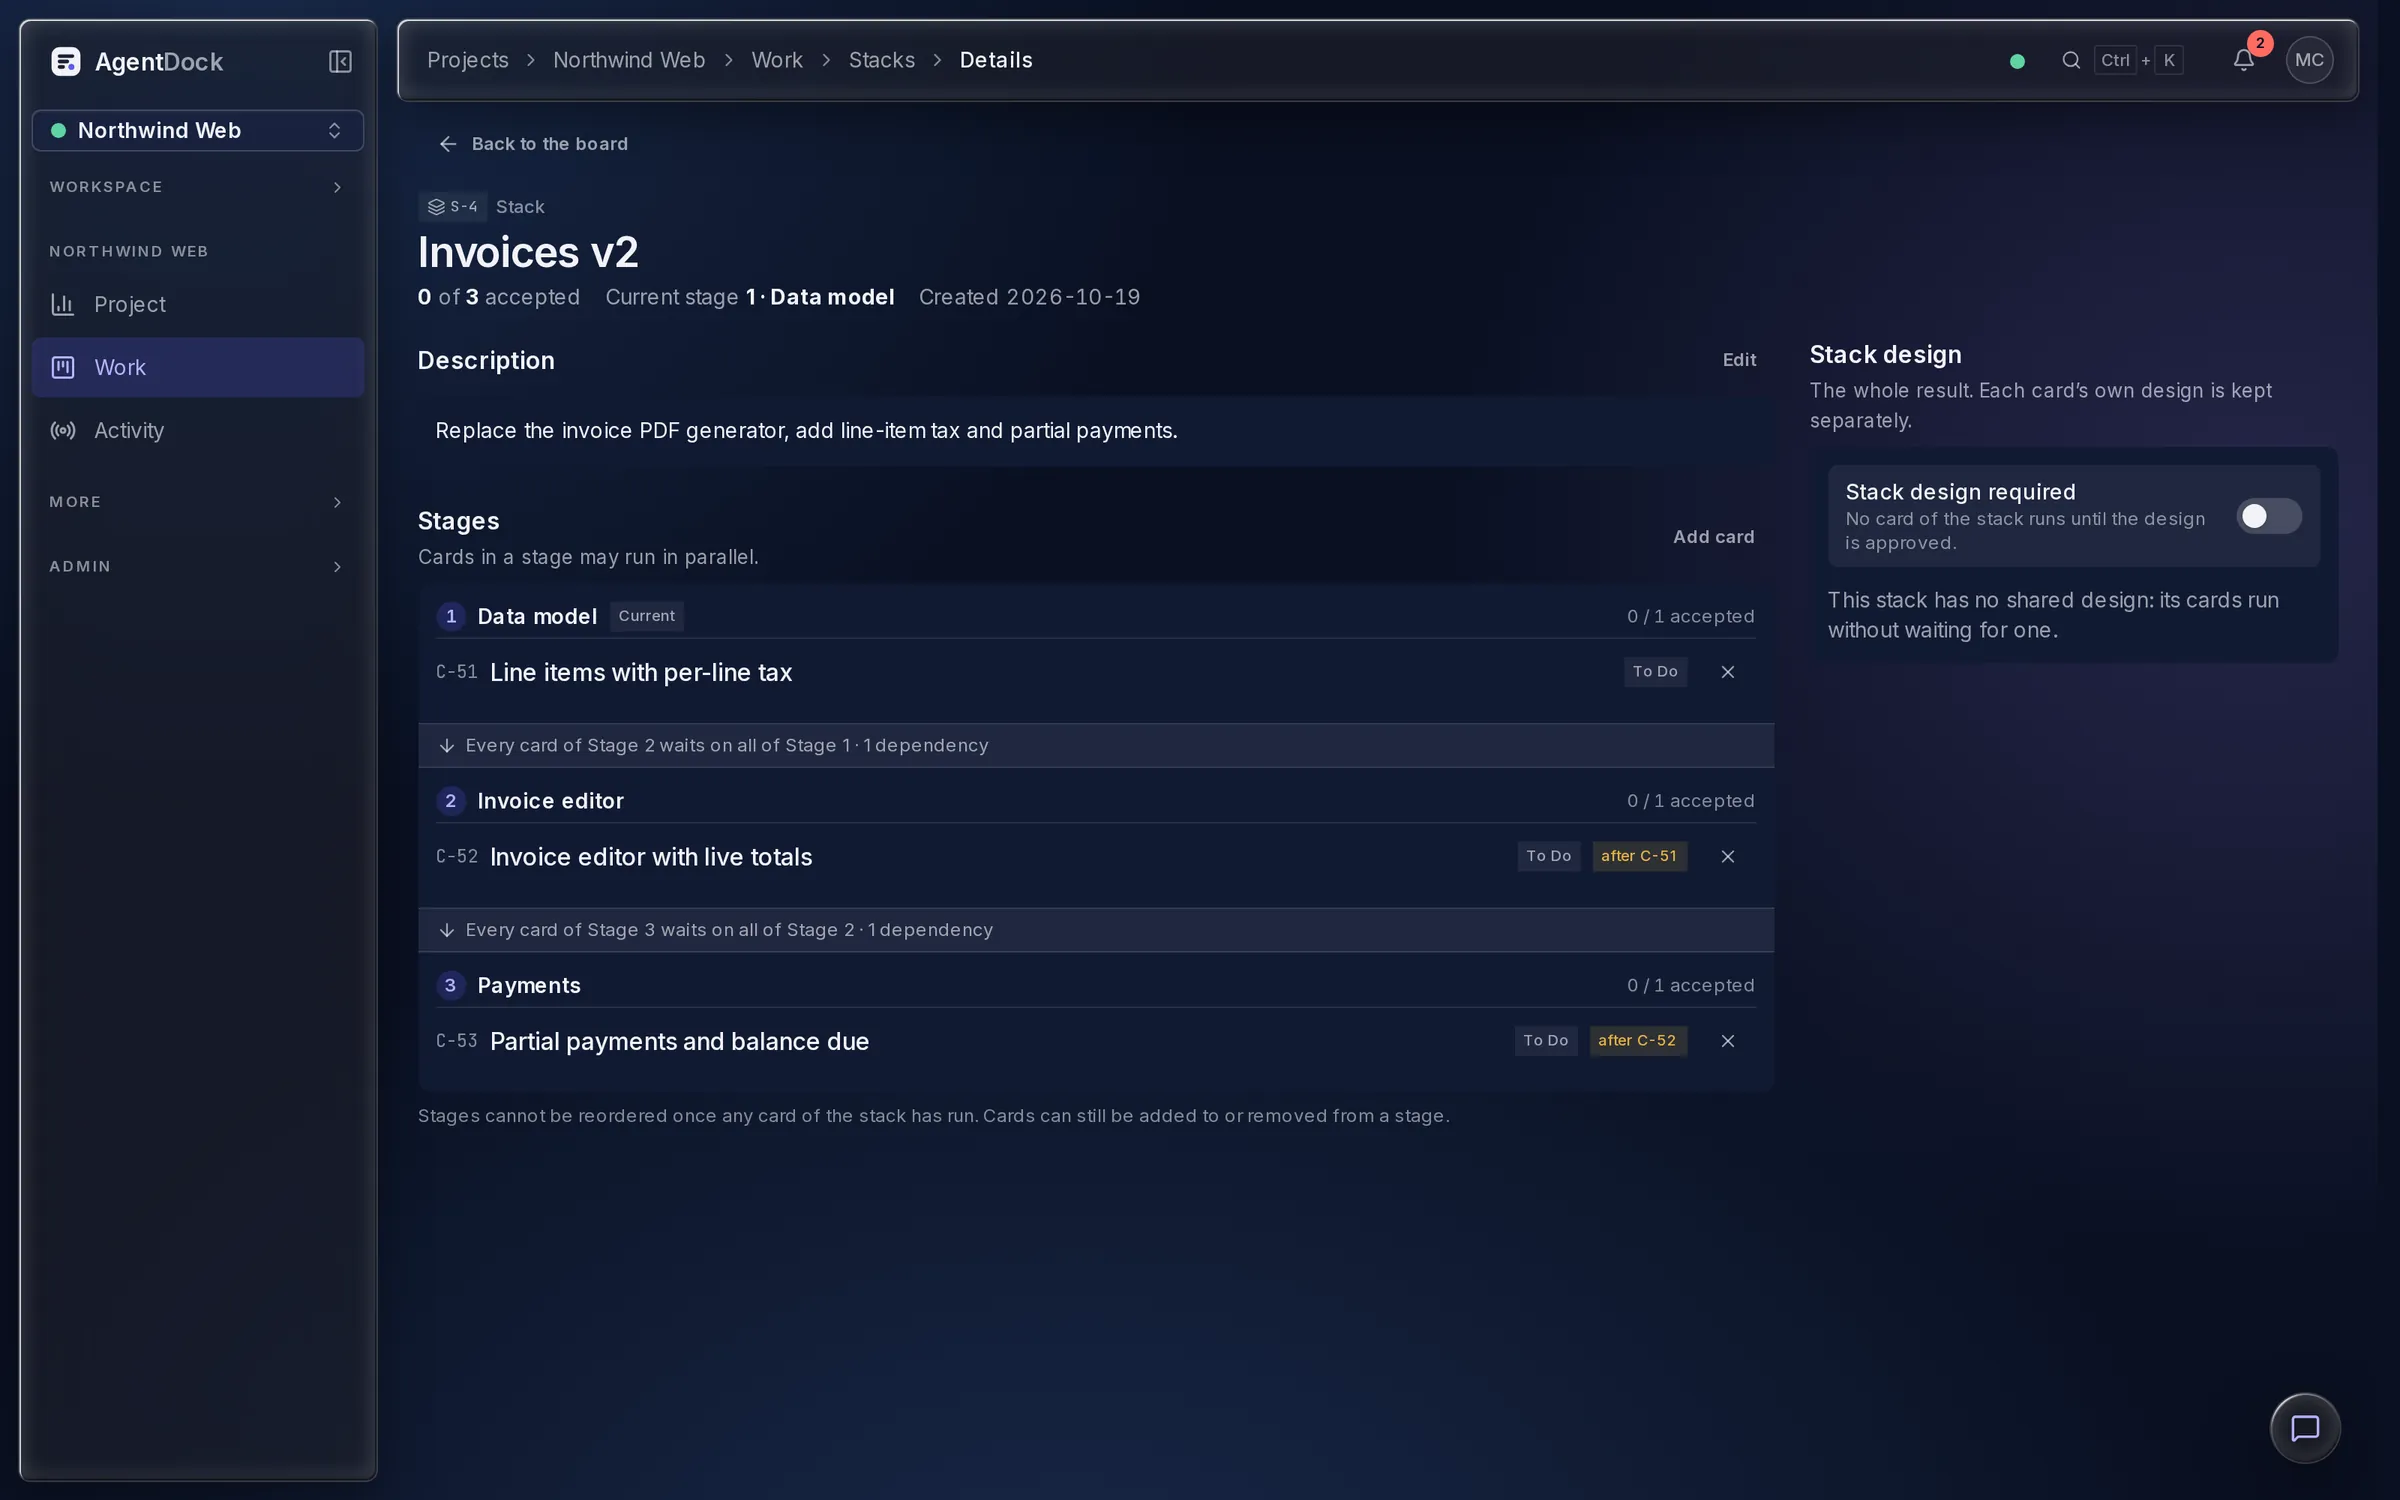The image size is (2400, 1500).
Task: Open the Northwind Web project switcher
Action: 197,130
